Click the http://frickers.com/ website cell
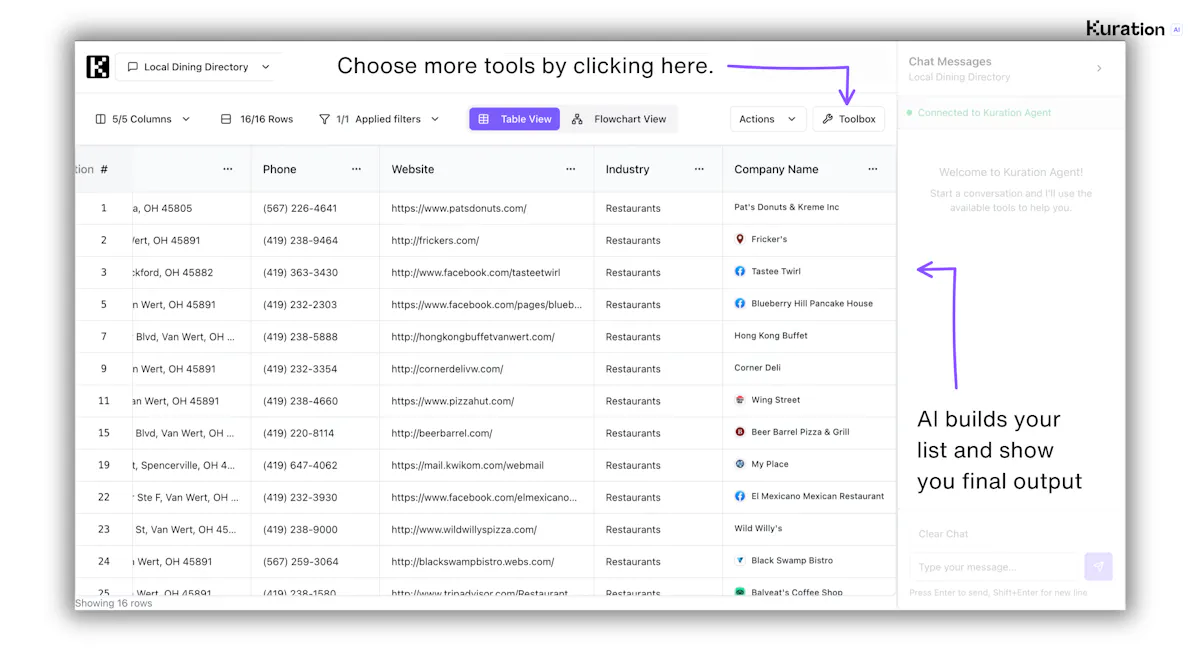Viewport: 1200px width, 652px height. 435,240
